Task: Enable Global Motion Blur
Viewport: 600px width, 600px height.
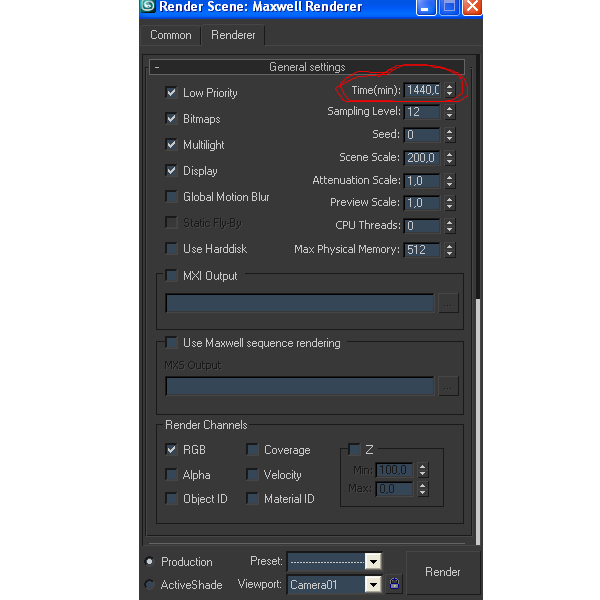Action: tap(171, 197)
